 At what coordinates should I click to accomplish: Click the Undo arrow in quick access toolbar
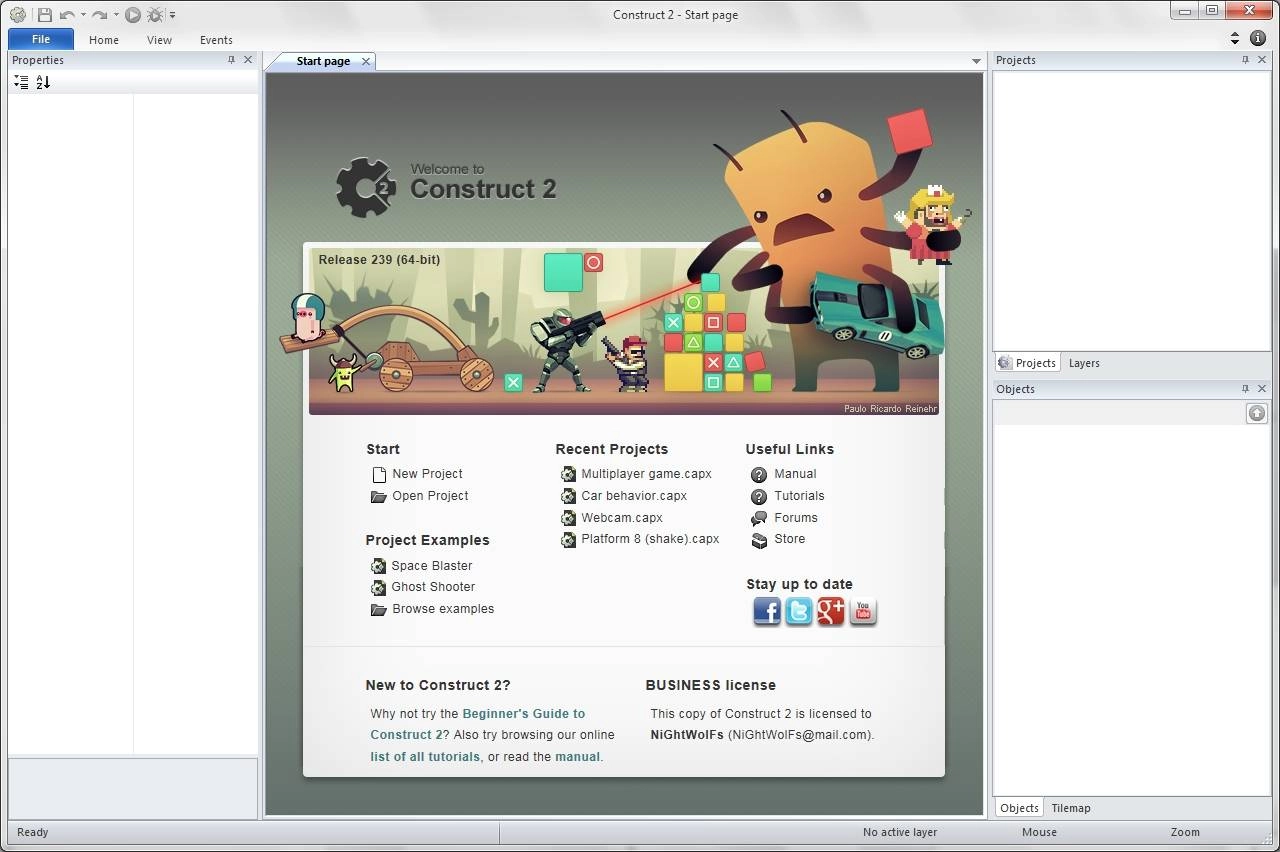click(x=67, y=15)
